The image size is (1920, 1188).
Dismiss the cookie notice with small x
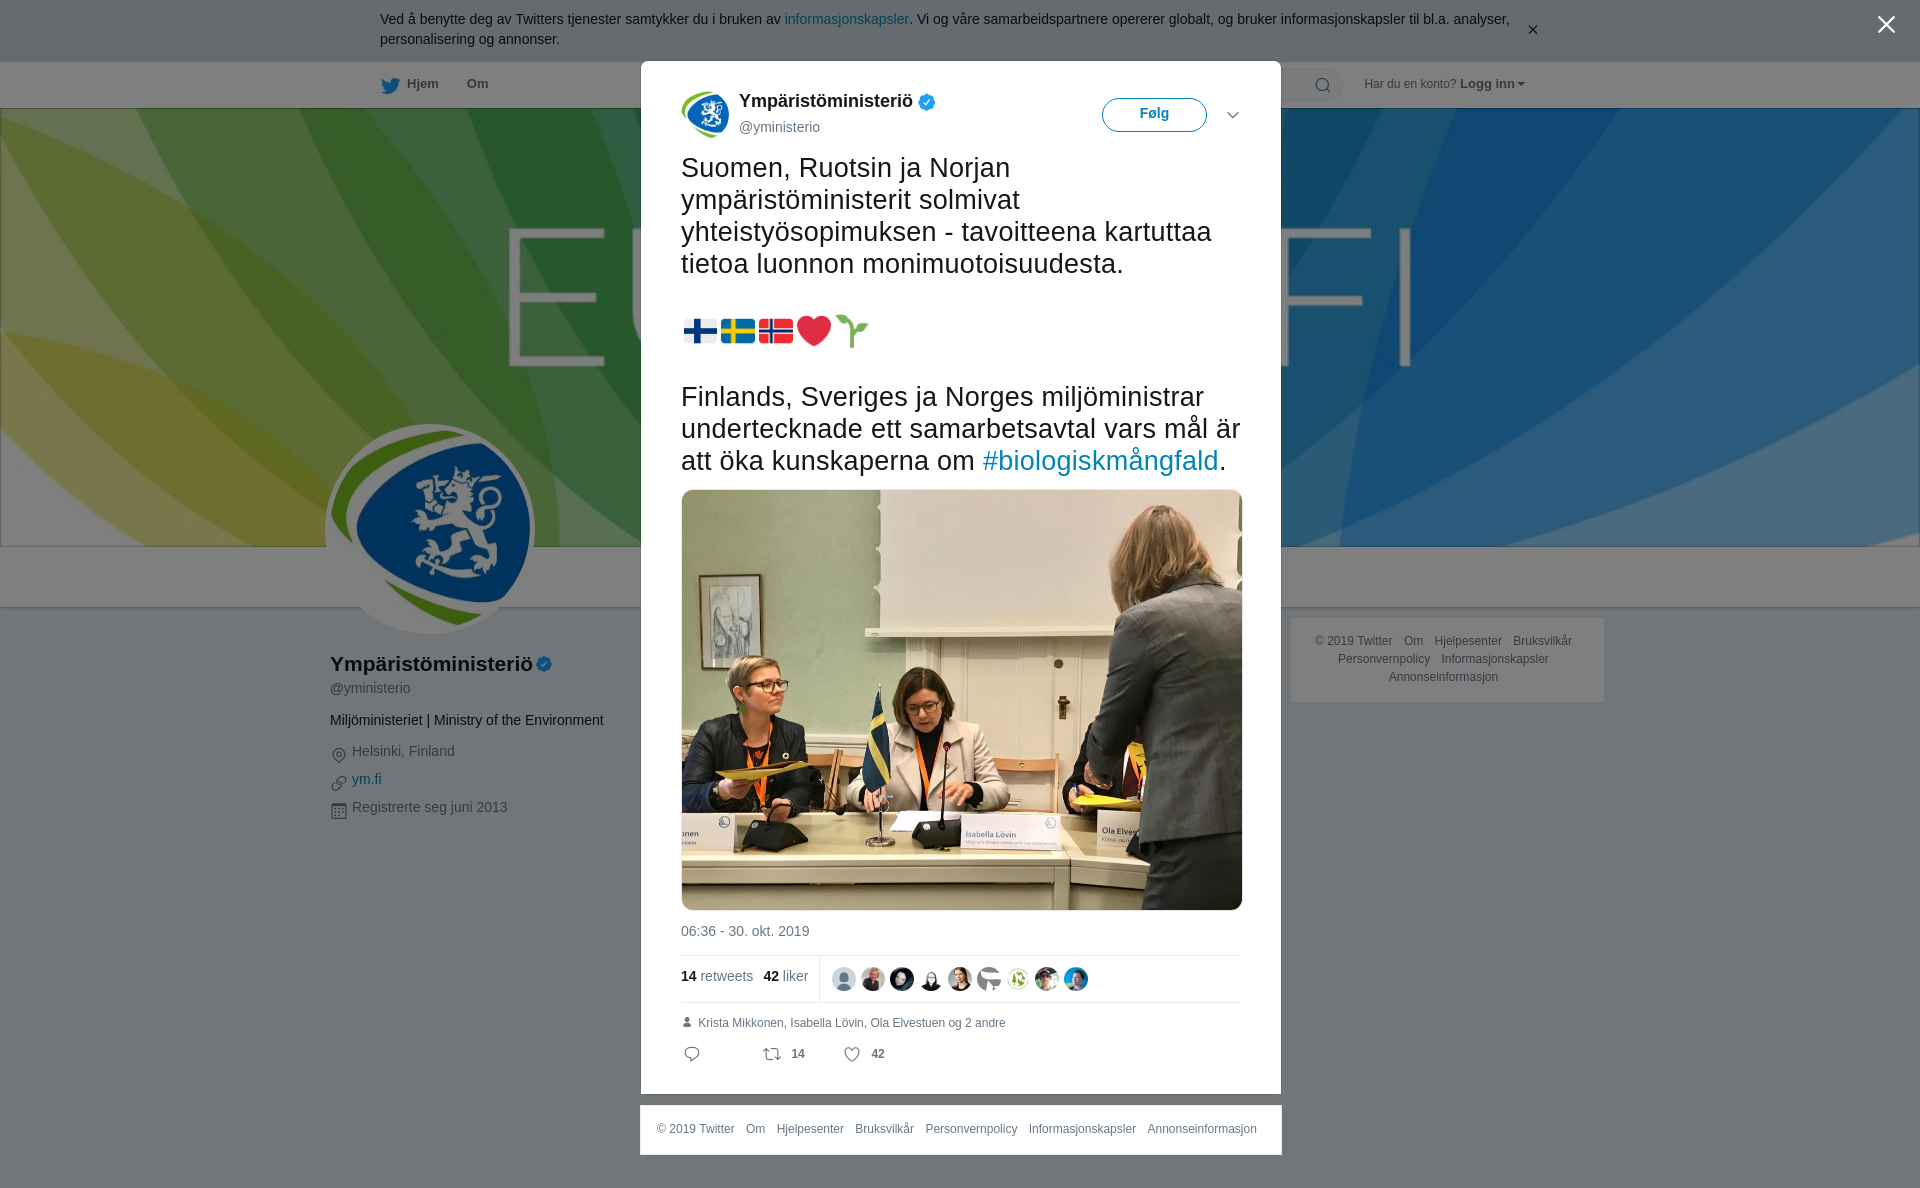point(1532,30)
